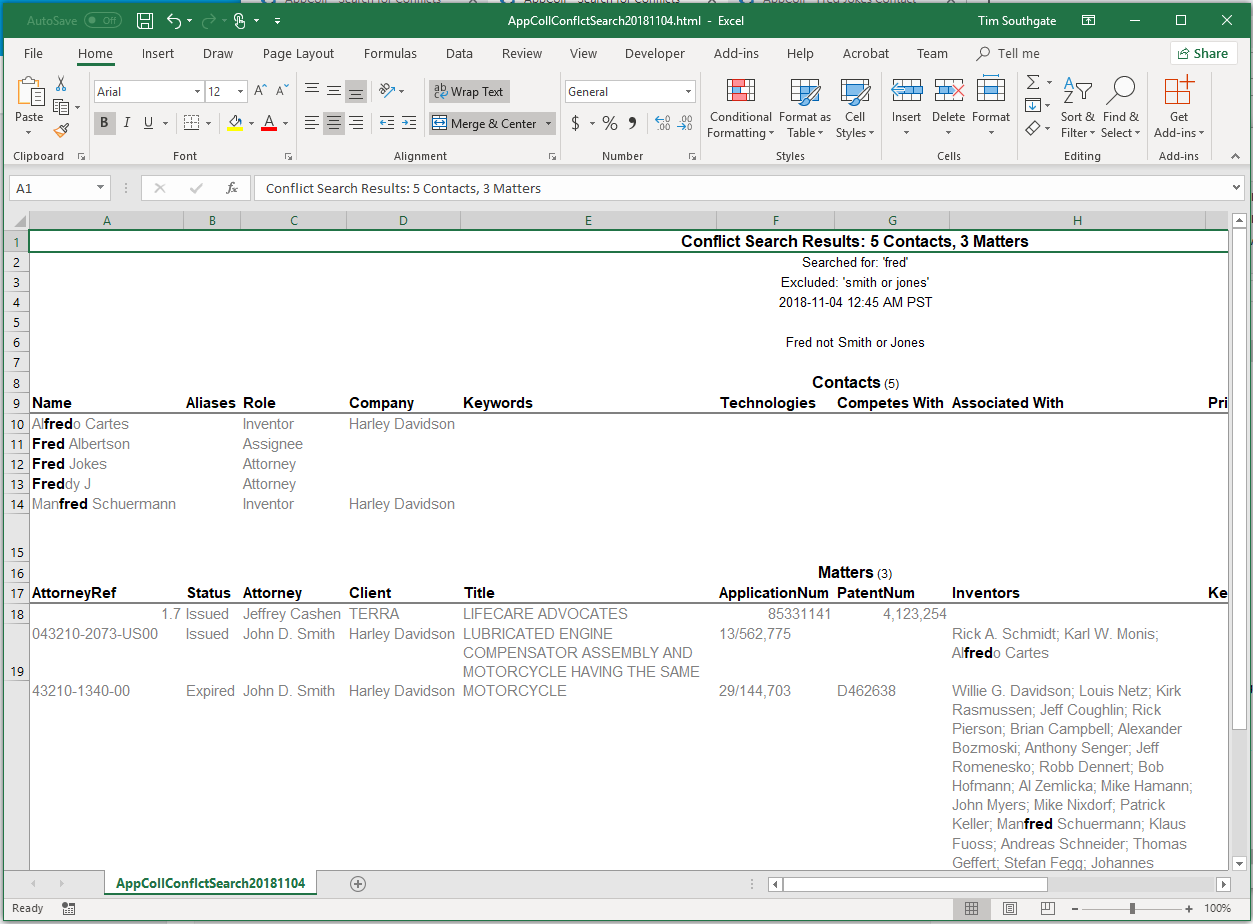
Task: Click the Delete cells icon
Action: tap(948, 107)
